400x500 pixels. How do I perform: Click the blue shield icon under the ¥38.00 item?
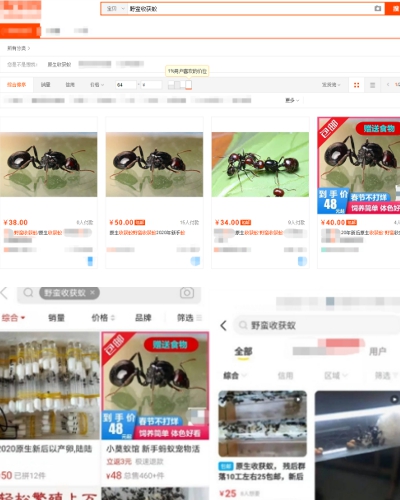coord(90,261)
